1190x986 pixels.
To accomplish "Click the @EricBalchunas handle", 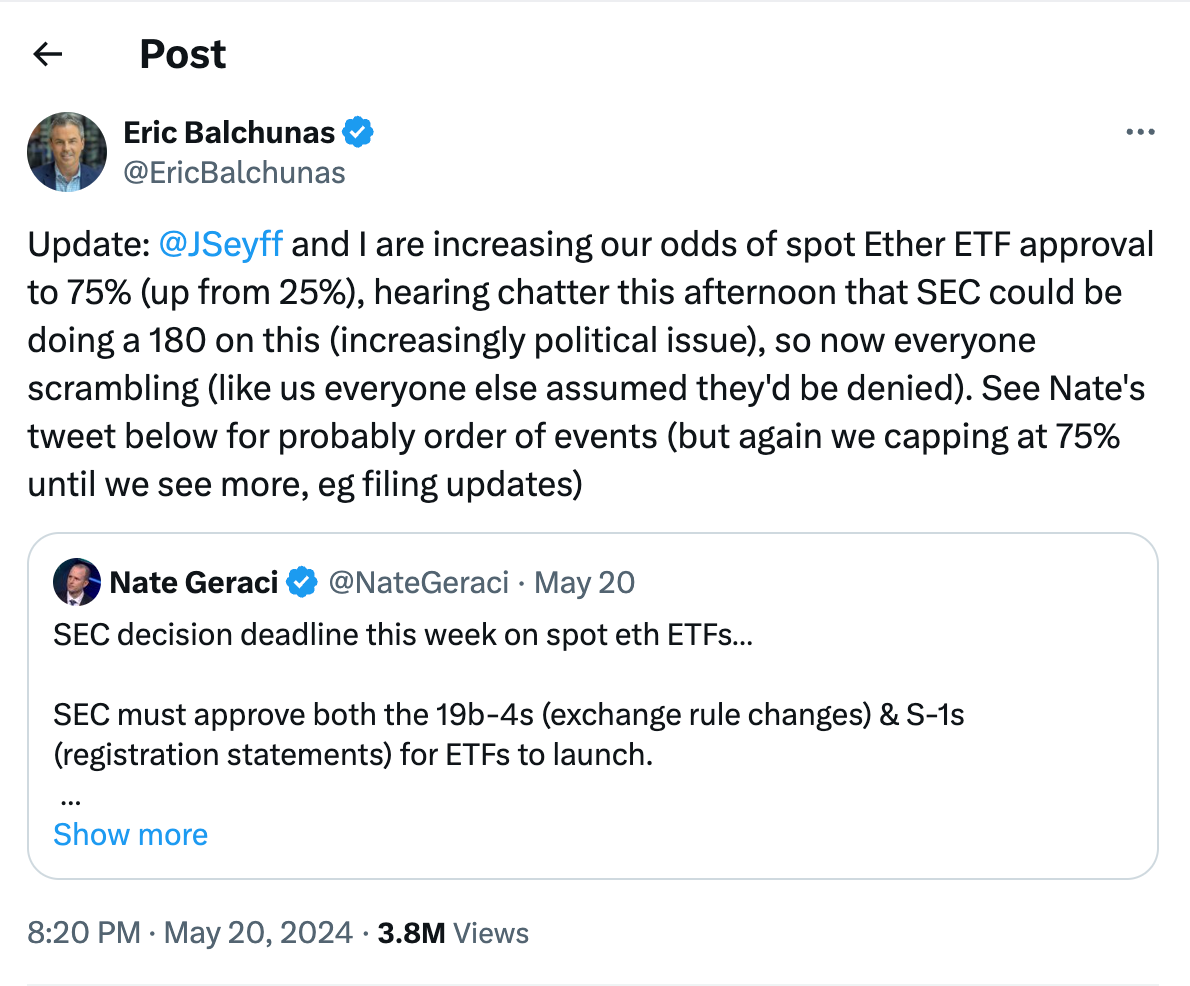I will click(x=235, y=172).
